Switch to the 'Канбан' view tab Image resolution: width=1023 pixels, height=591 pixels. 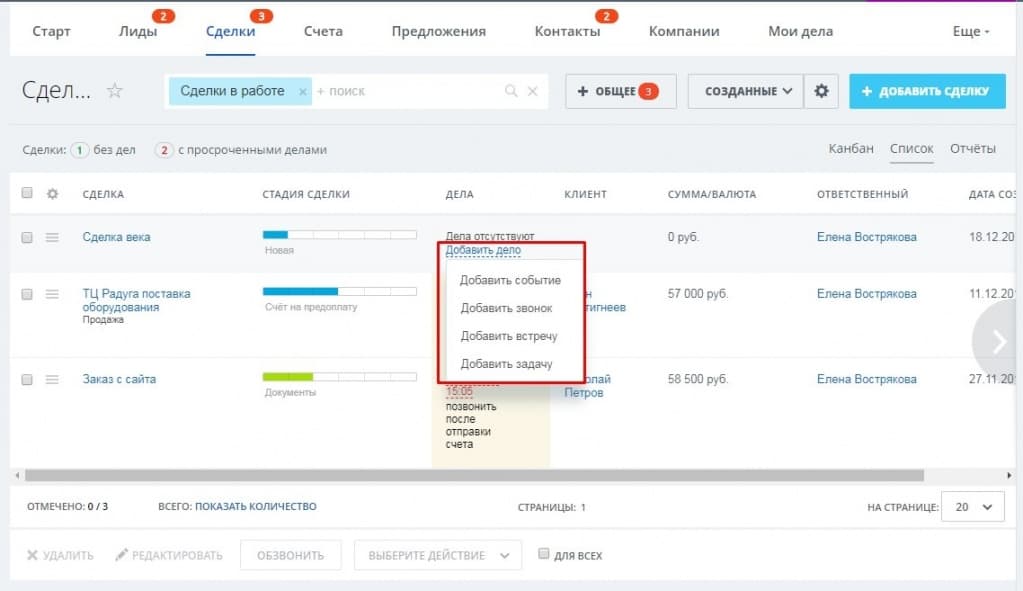pyautogui.click(x=851, y=149)
